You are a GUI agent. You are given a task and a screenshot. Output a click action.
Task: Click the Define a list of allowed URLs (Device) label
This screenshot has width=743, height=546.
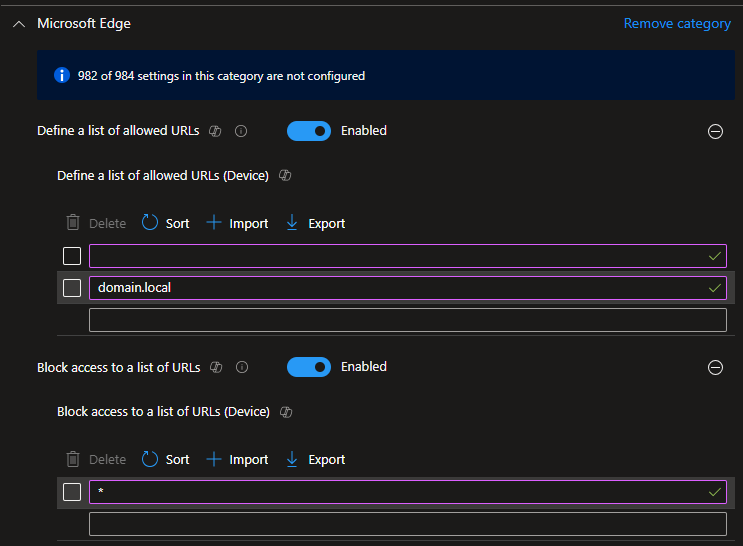click(163, 175)
